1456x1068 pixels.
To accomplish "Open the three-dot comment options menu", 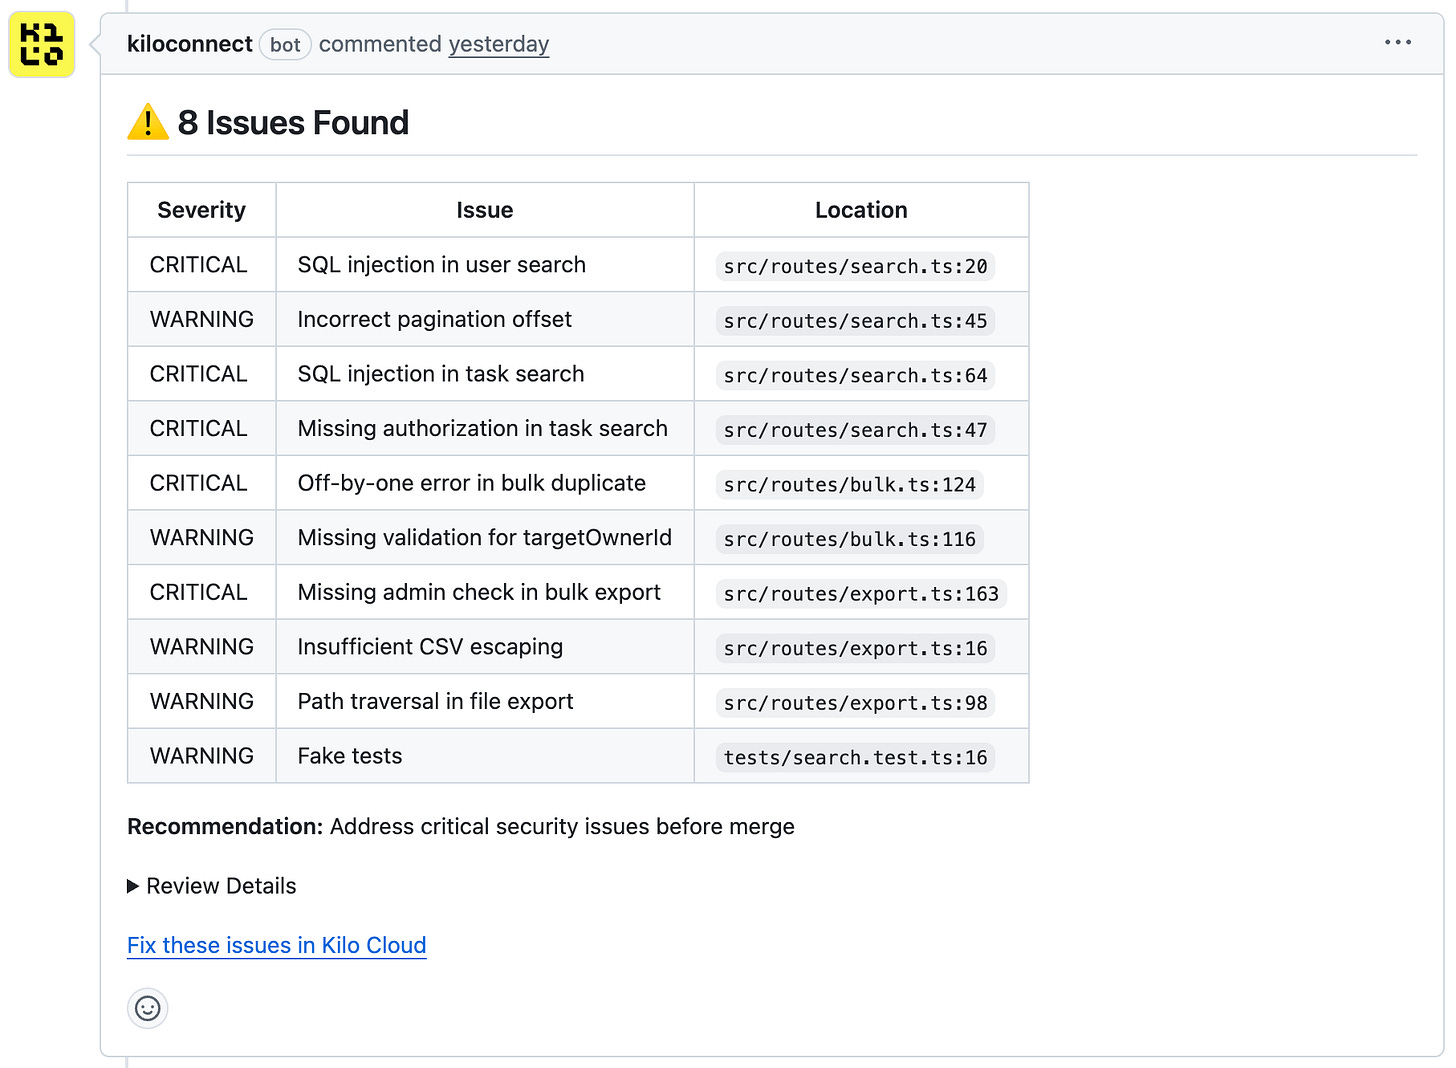I will tap(1397, 43).
